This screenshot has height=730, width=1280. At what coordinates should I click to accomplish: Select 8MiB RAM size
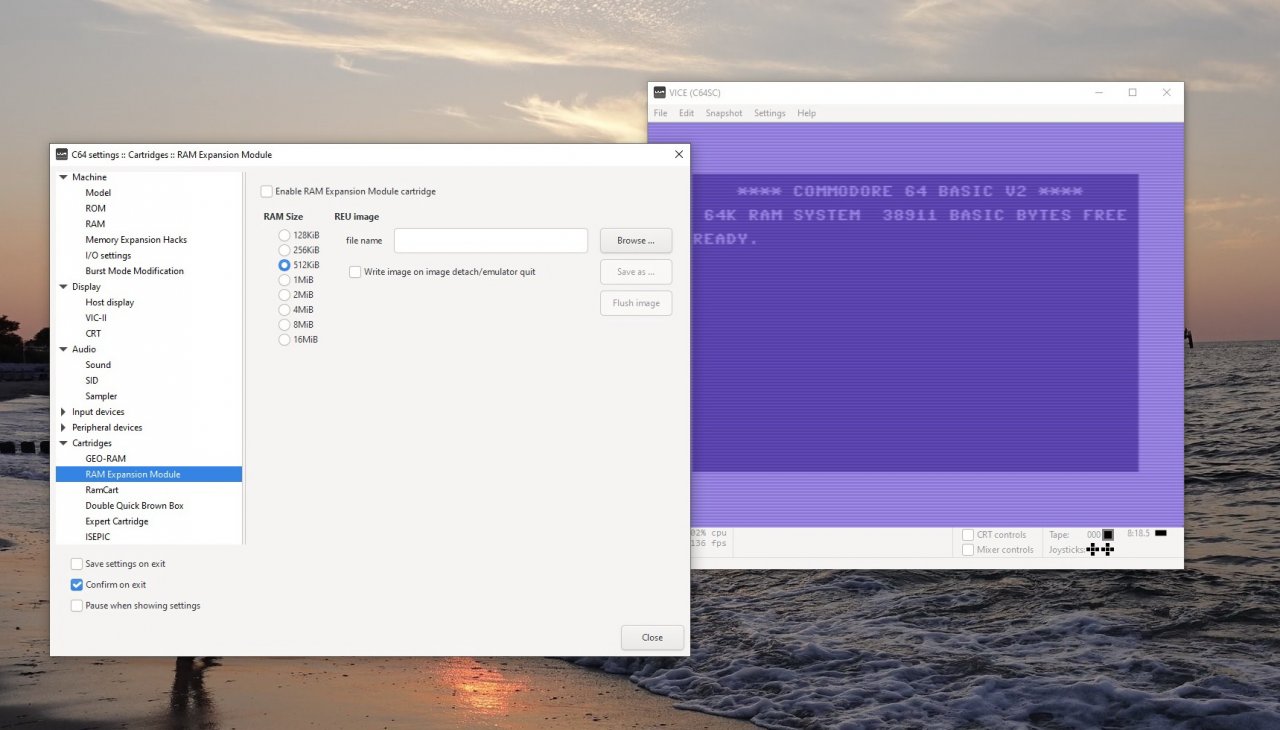tap(284, 325)
